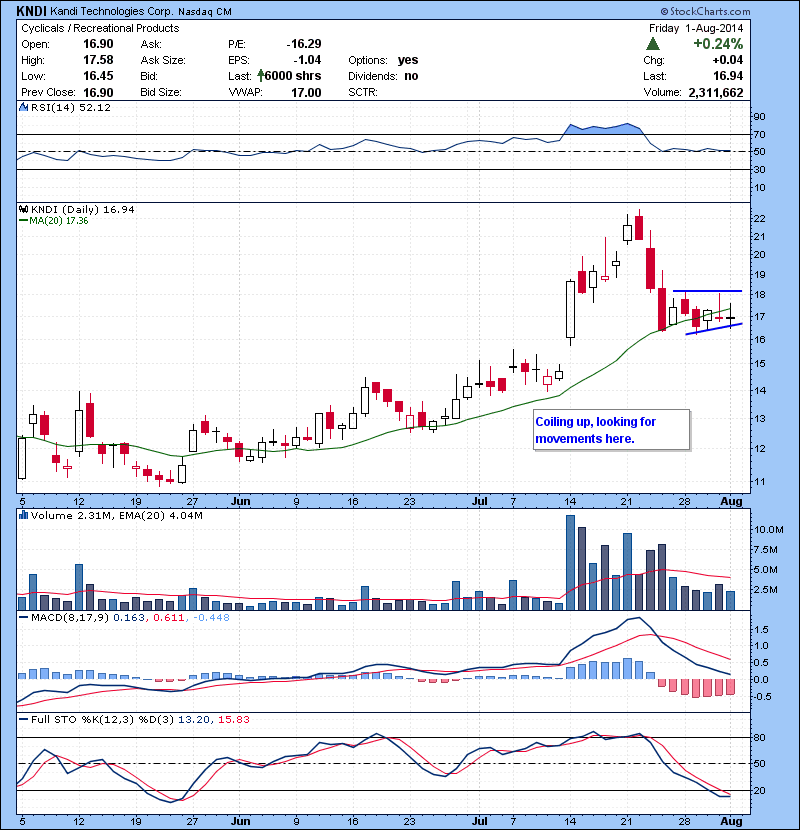The image size is (800, 830).
Task: Click the upper blue resistance line near 18
Action: point(707,291)
